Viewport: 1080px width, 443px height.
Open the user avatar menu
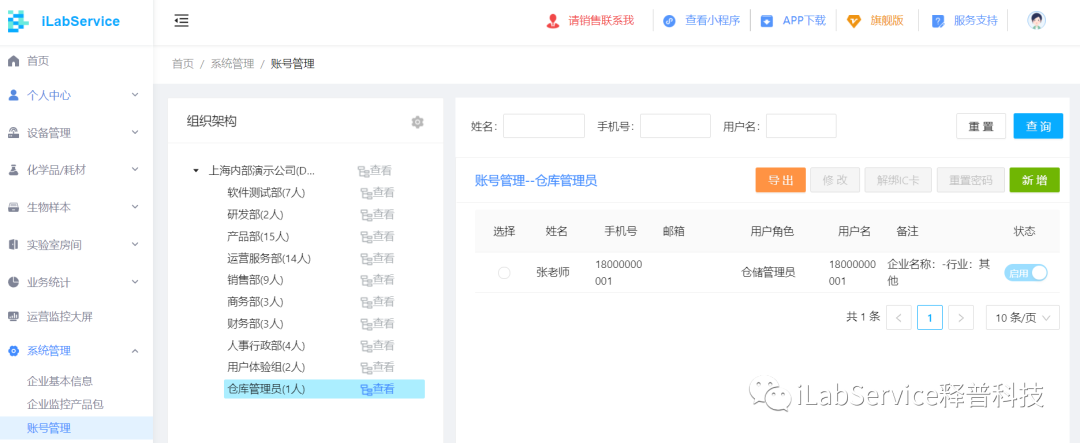[1037, 21]
